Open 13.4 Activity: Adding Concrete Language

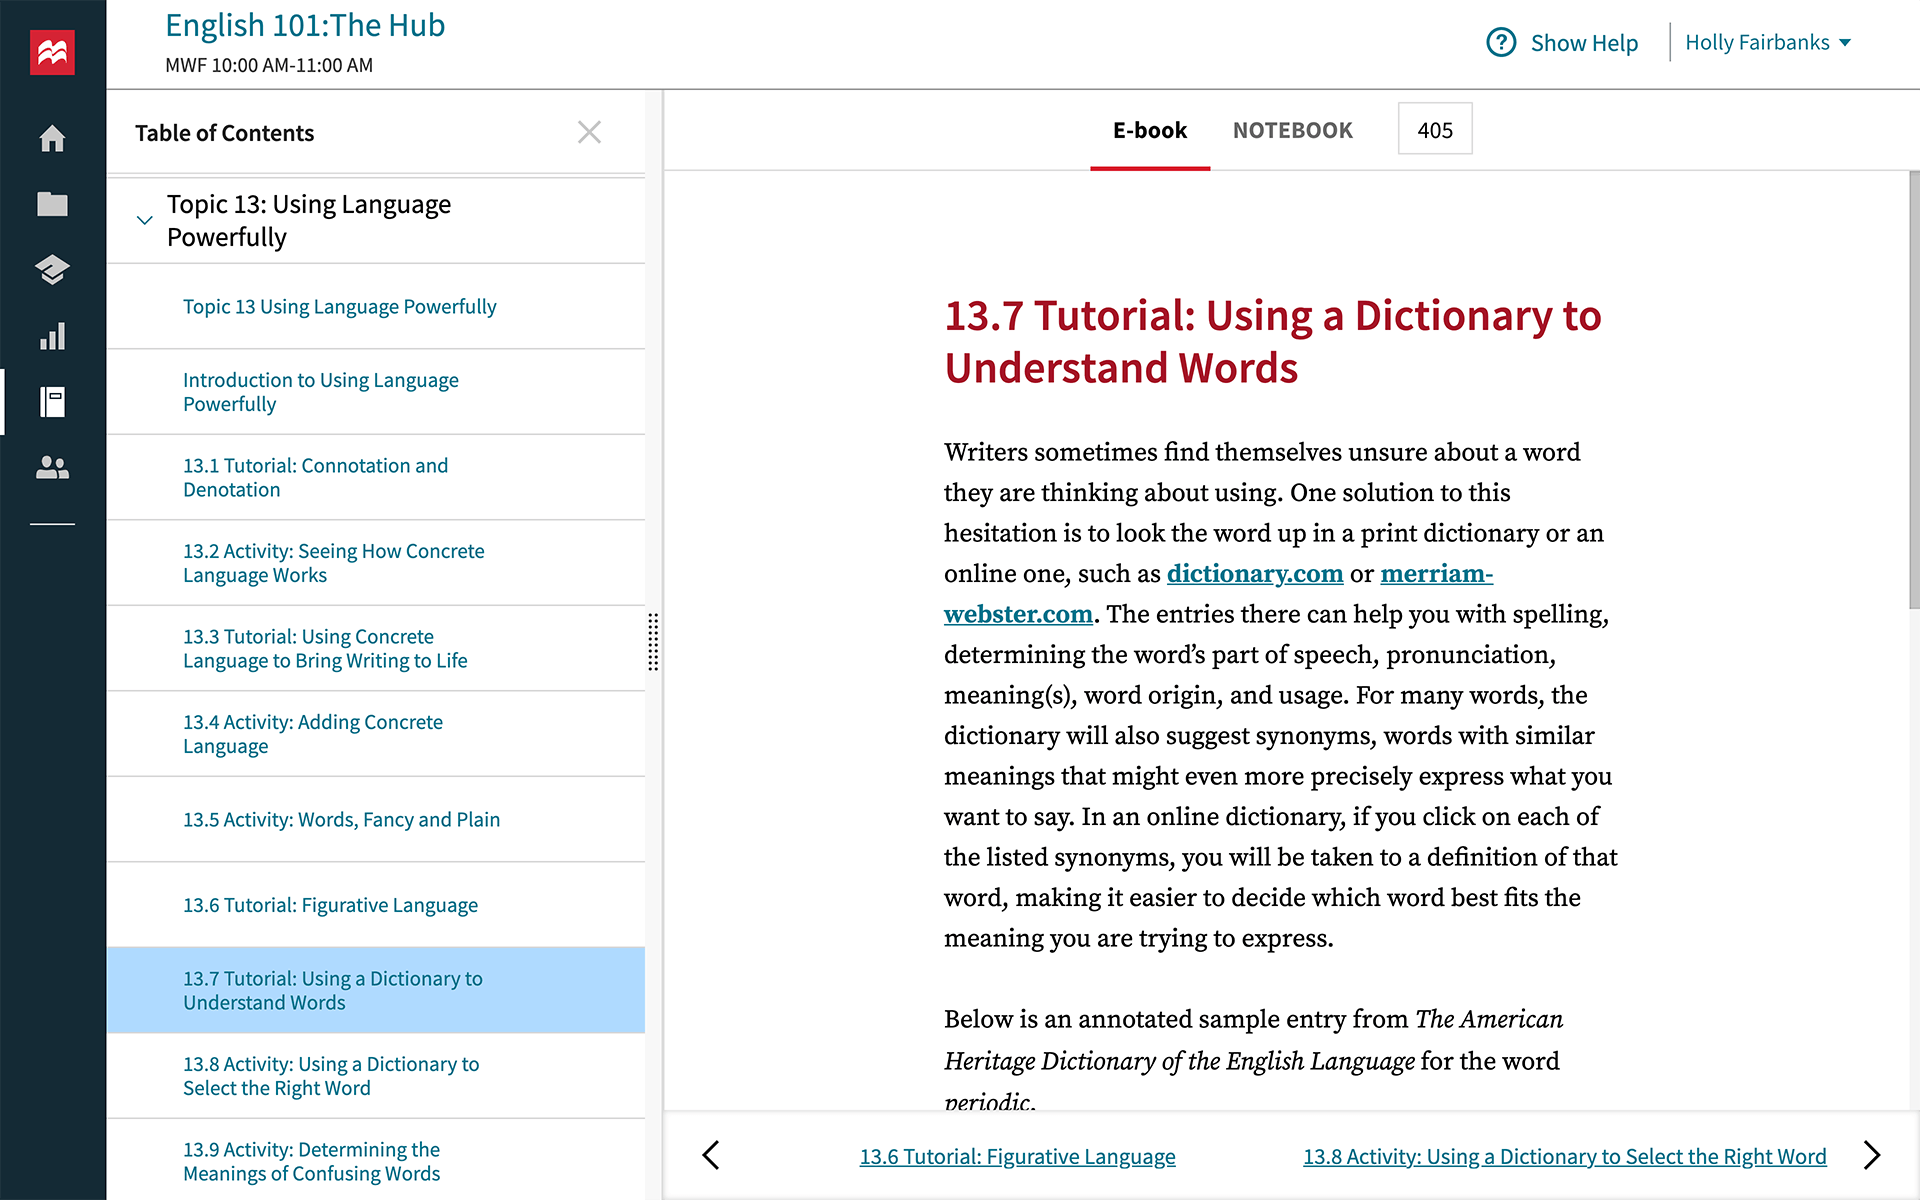coord(375,734)
